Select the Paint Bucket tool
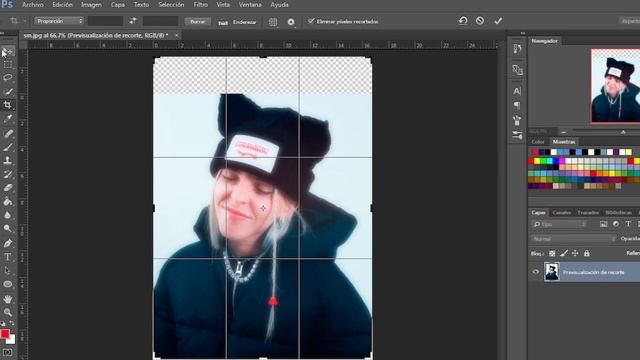This screenshot has width=640, height=360. click(8, 202)
